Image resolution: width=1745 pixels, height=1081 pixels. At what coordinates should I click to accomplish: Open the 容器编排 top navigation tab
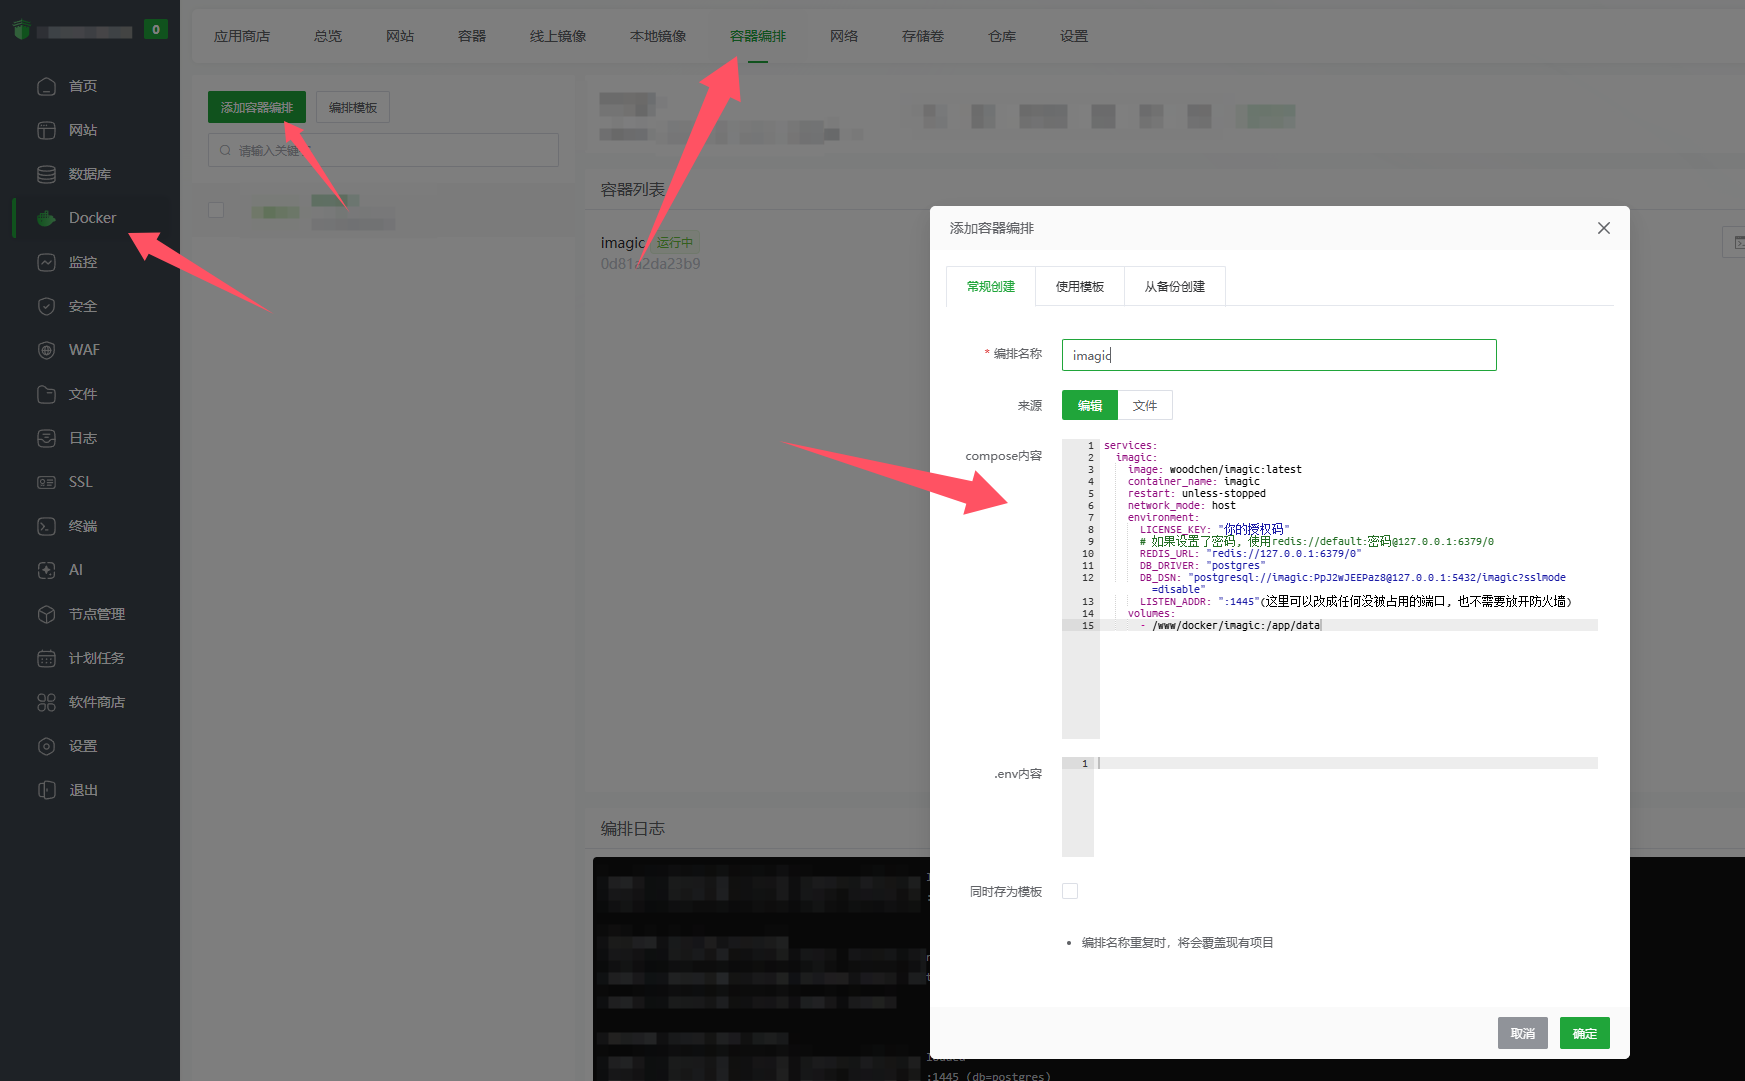(758, 36)
